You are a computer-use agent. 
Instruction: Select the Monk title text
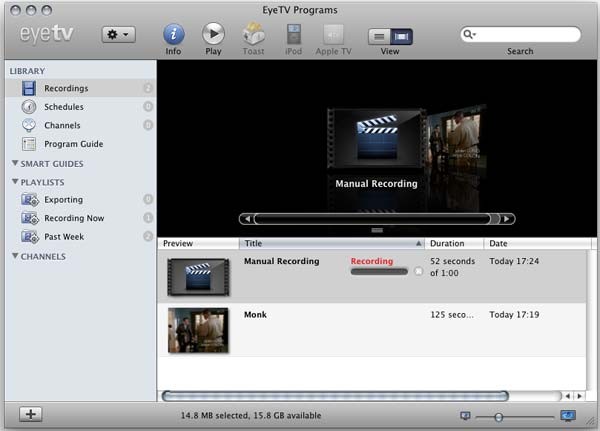tap(255, 315)
